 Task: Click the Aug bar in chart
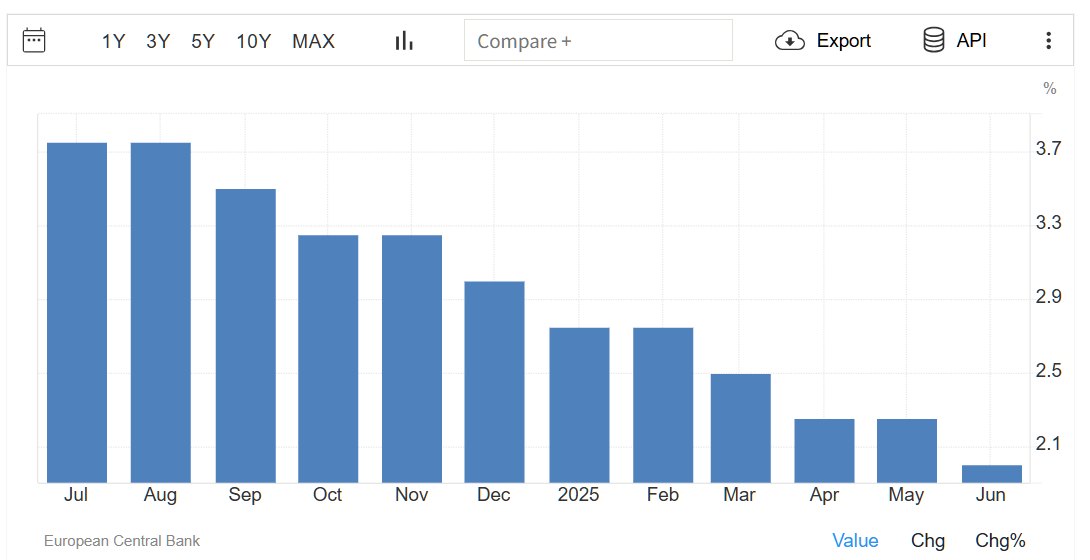(x=161, y=313)
